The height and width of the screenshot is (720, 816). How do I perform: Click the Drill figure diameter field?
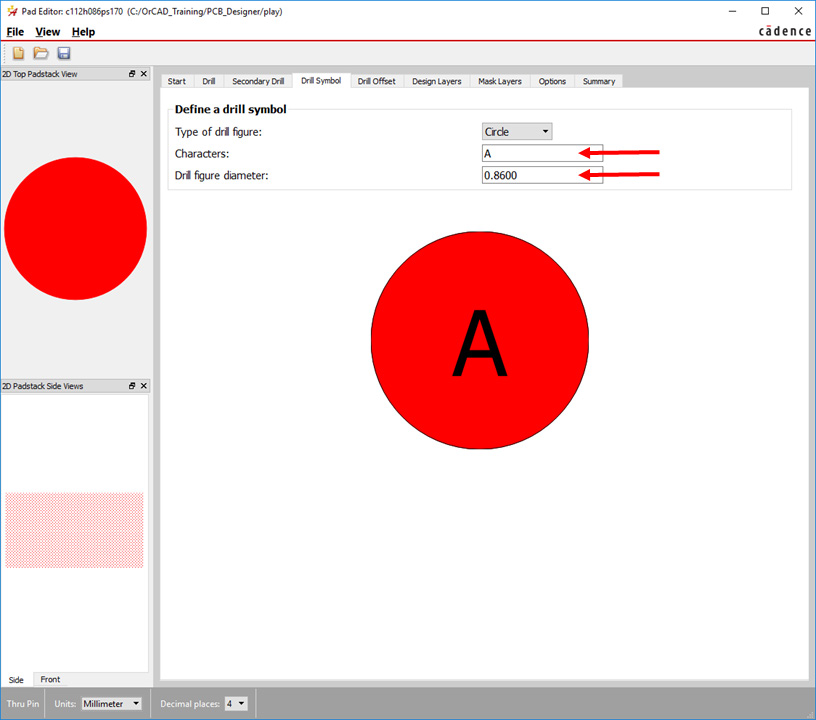pos(542,175)
